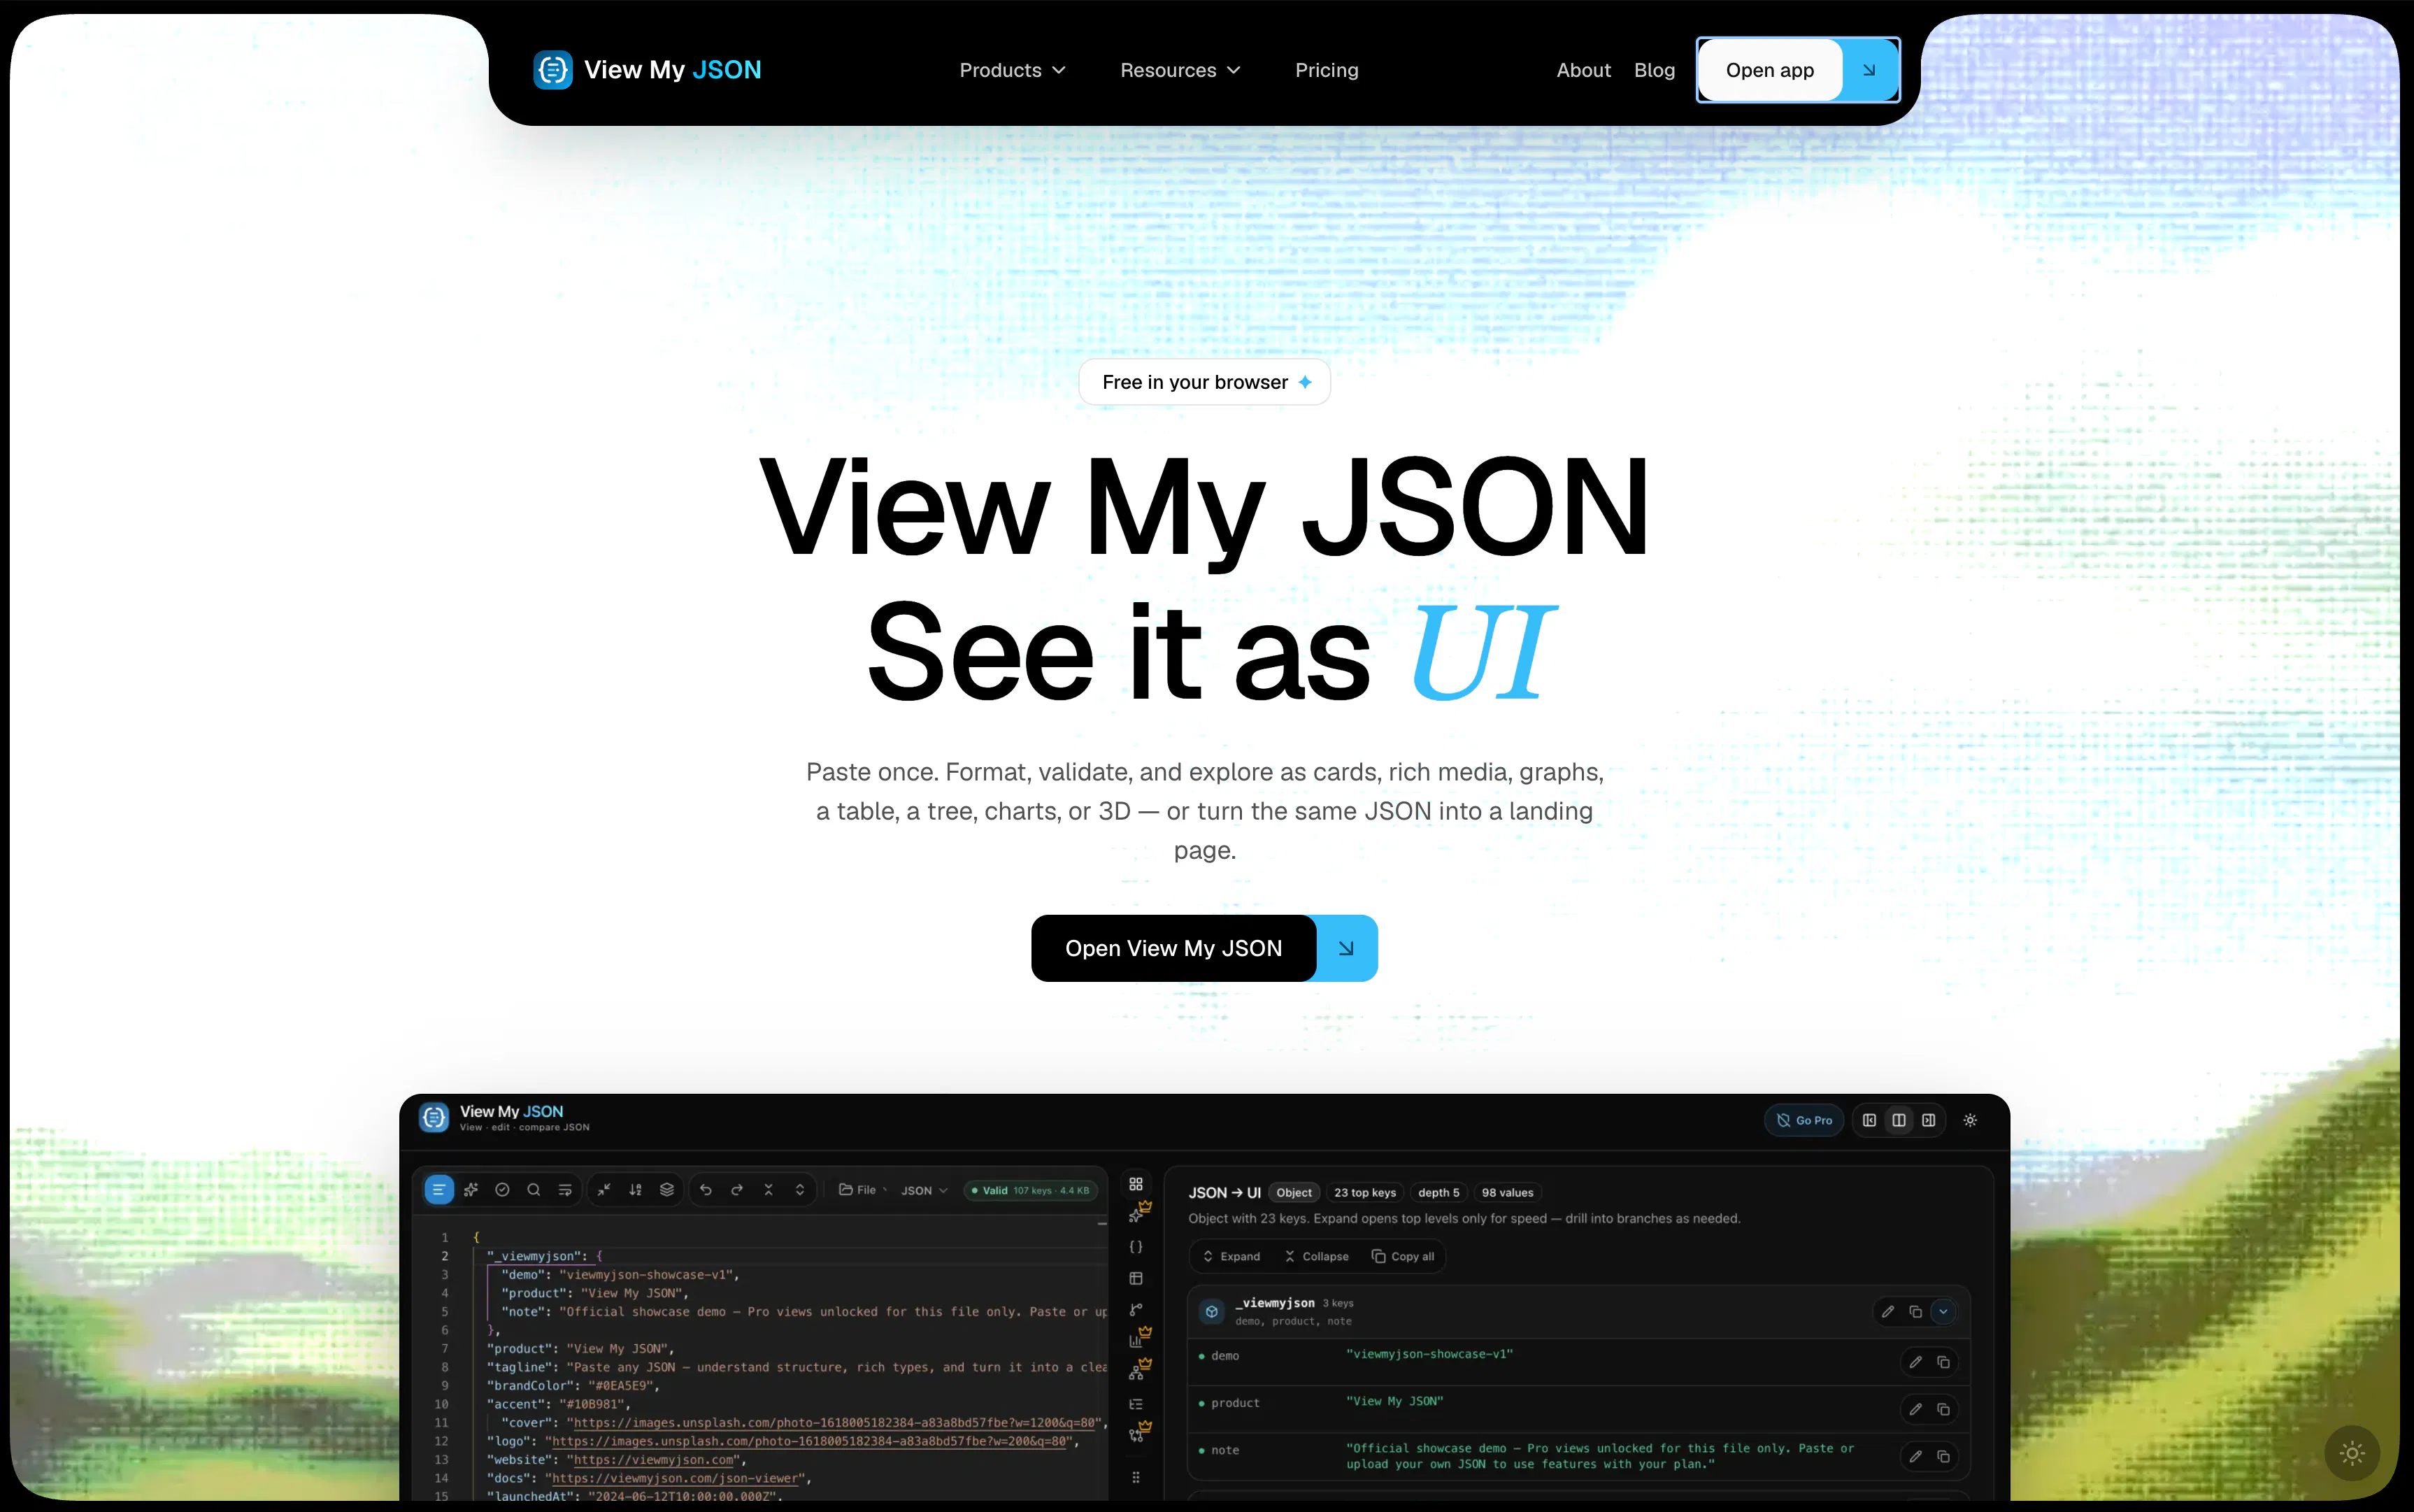2414x1512 pixels.
Task: Click the search magnifier icon in editor toolbar
Action: pos(534,1190)
